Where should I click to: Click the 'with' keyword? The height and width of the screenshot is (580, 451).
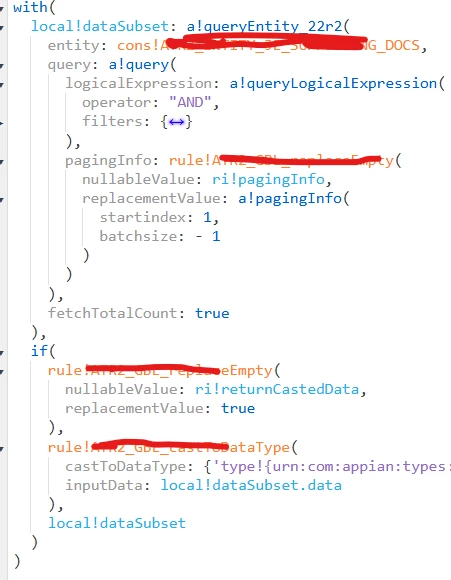coord(30,7)
